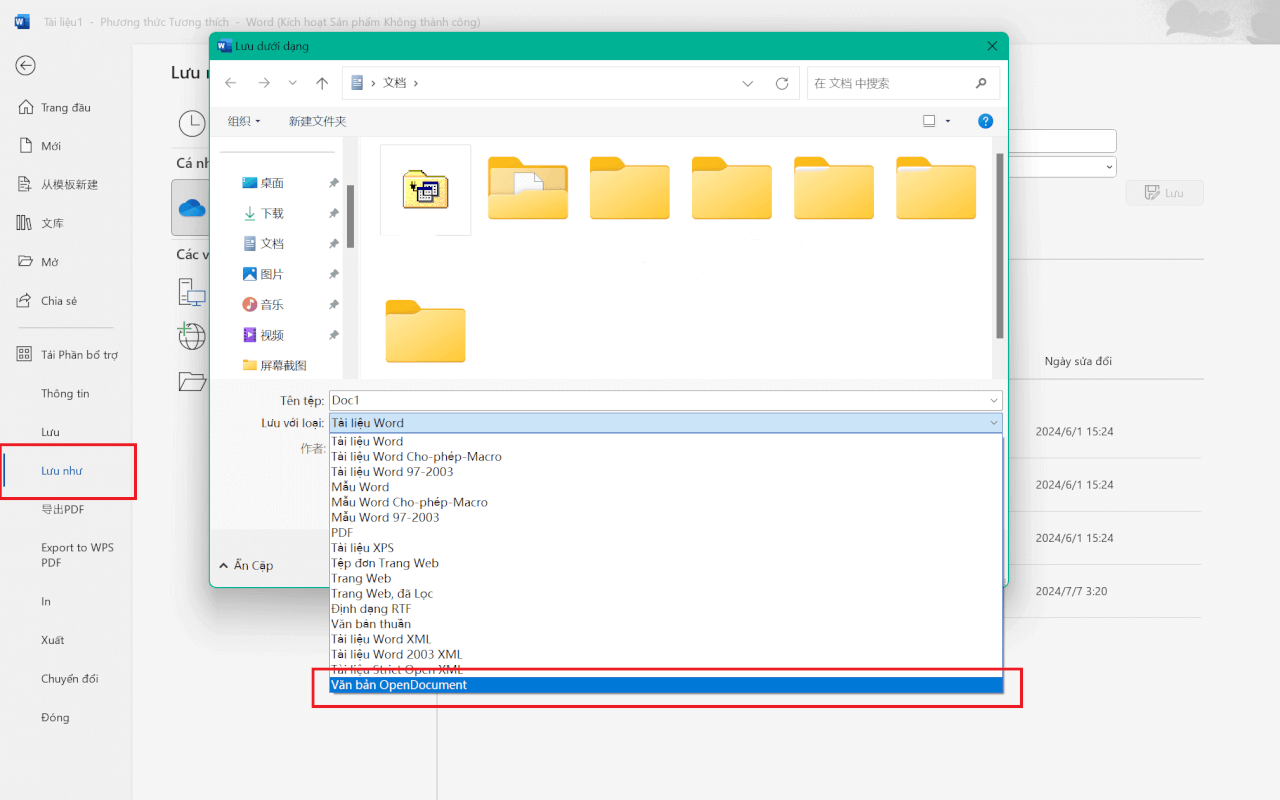The height and width of the screenshot is (800, 1280).
Task: Click 新建文件夹 new folder button
Action: pyautogui.click(x=317, y=121)
